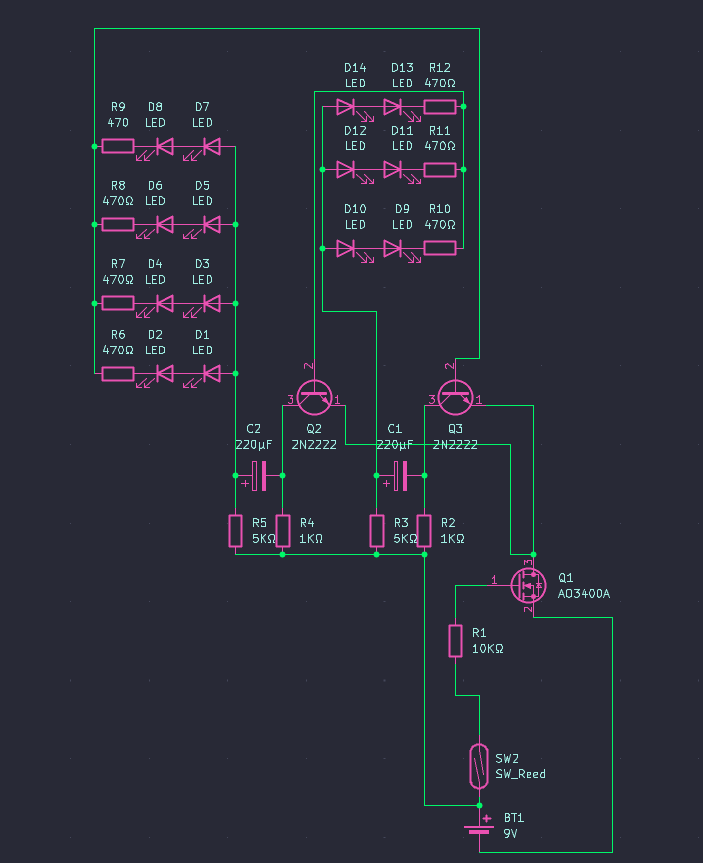703x863 pixels.
Task: Select the Q1 MOSFET symbol
Action: 528,586
